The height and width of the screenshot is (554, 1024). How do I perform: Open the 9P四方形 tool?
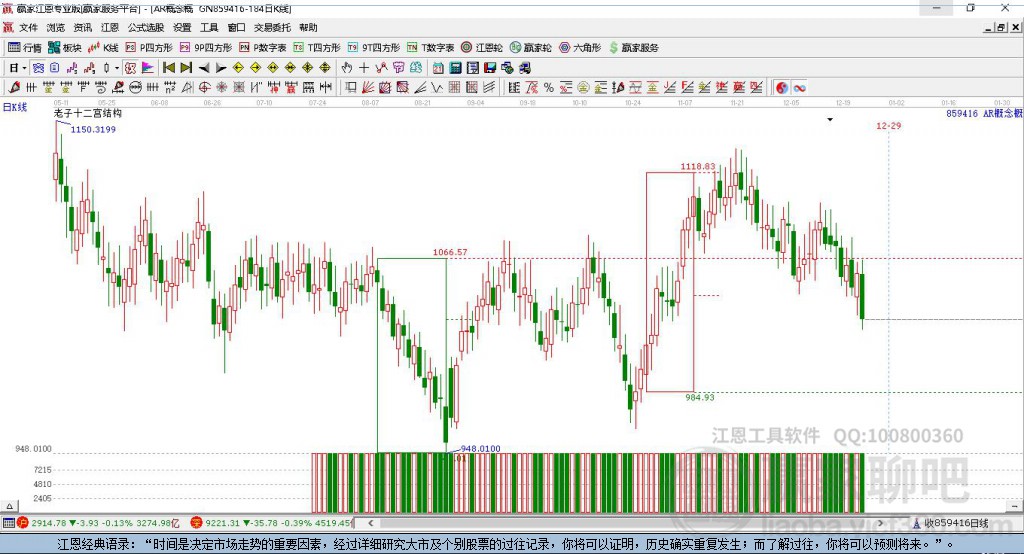click(x=205, y=48)
